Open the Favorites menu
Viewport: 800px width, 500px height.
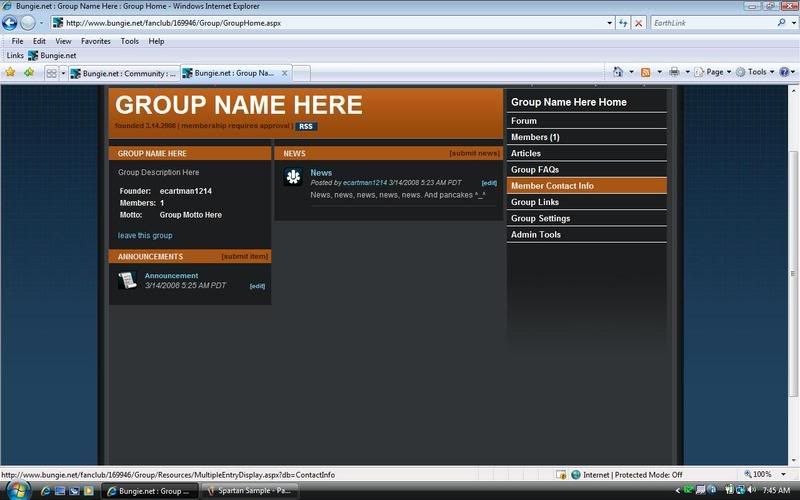click(x=96, y=41)
